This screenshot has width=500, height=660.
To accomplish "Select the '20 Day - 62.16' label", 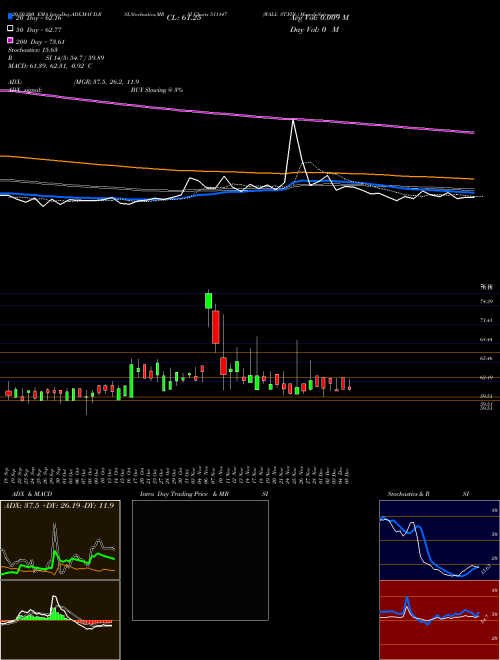I will tap(39, 18).
